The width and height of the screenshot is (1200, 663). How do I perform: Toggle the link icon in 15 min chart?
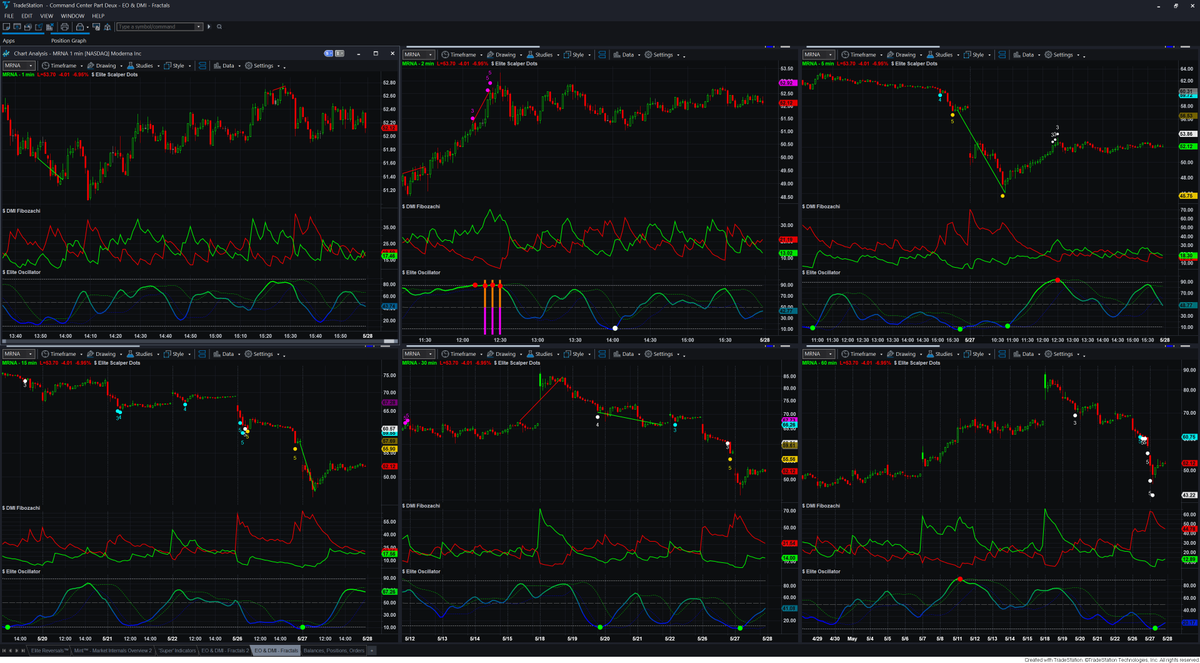pos(203,354)
